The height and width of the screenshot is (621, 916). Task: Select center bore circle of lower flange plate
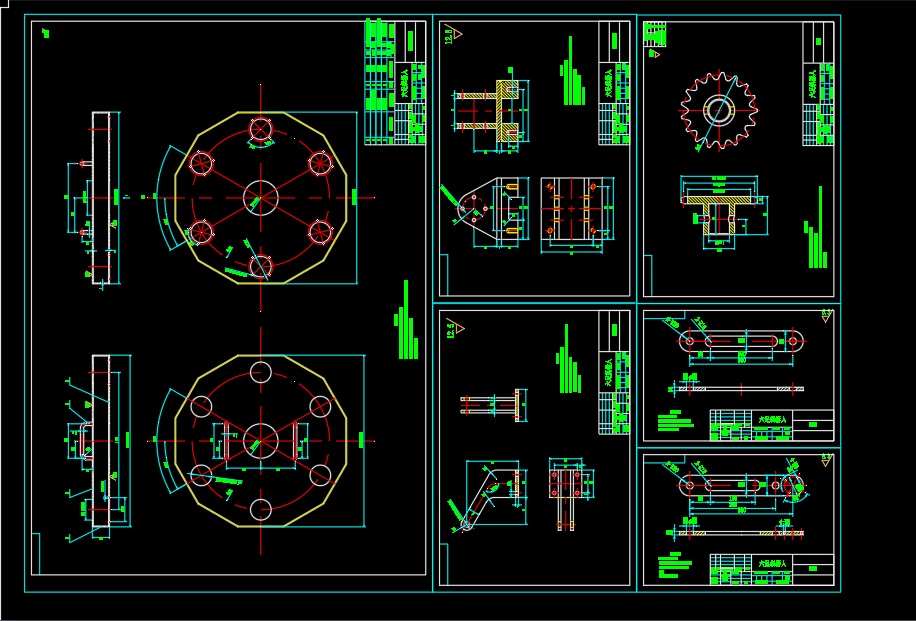point(261,441)
